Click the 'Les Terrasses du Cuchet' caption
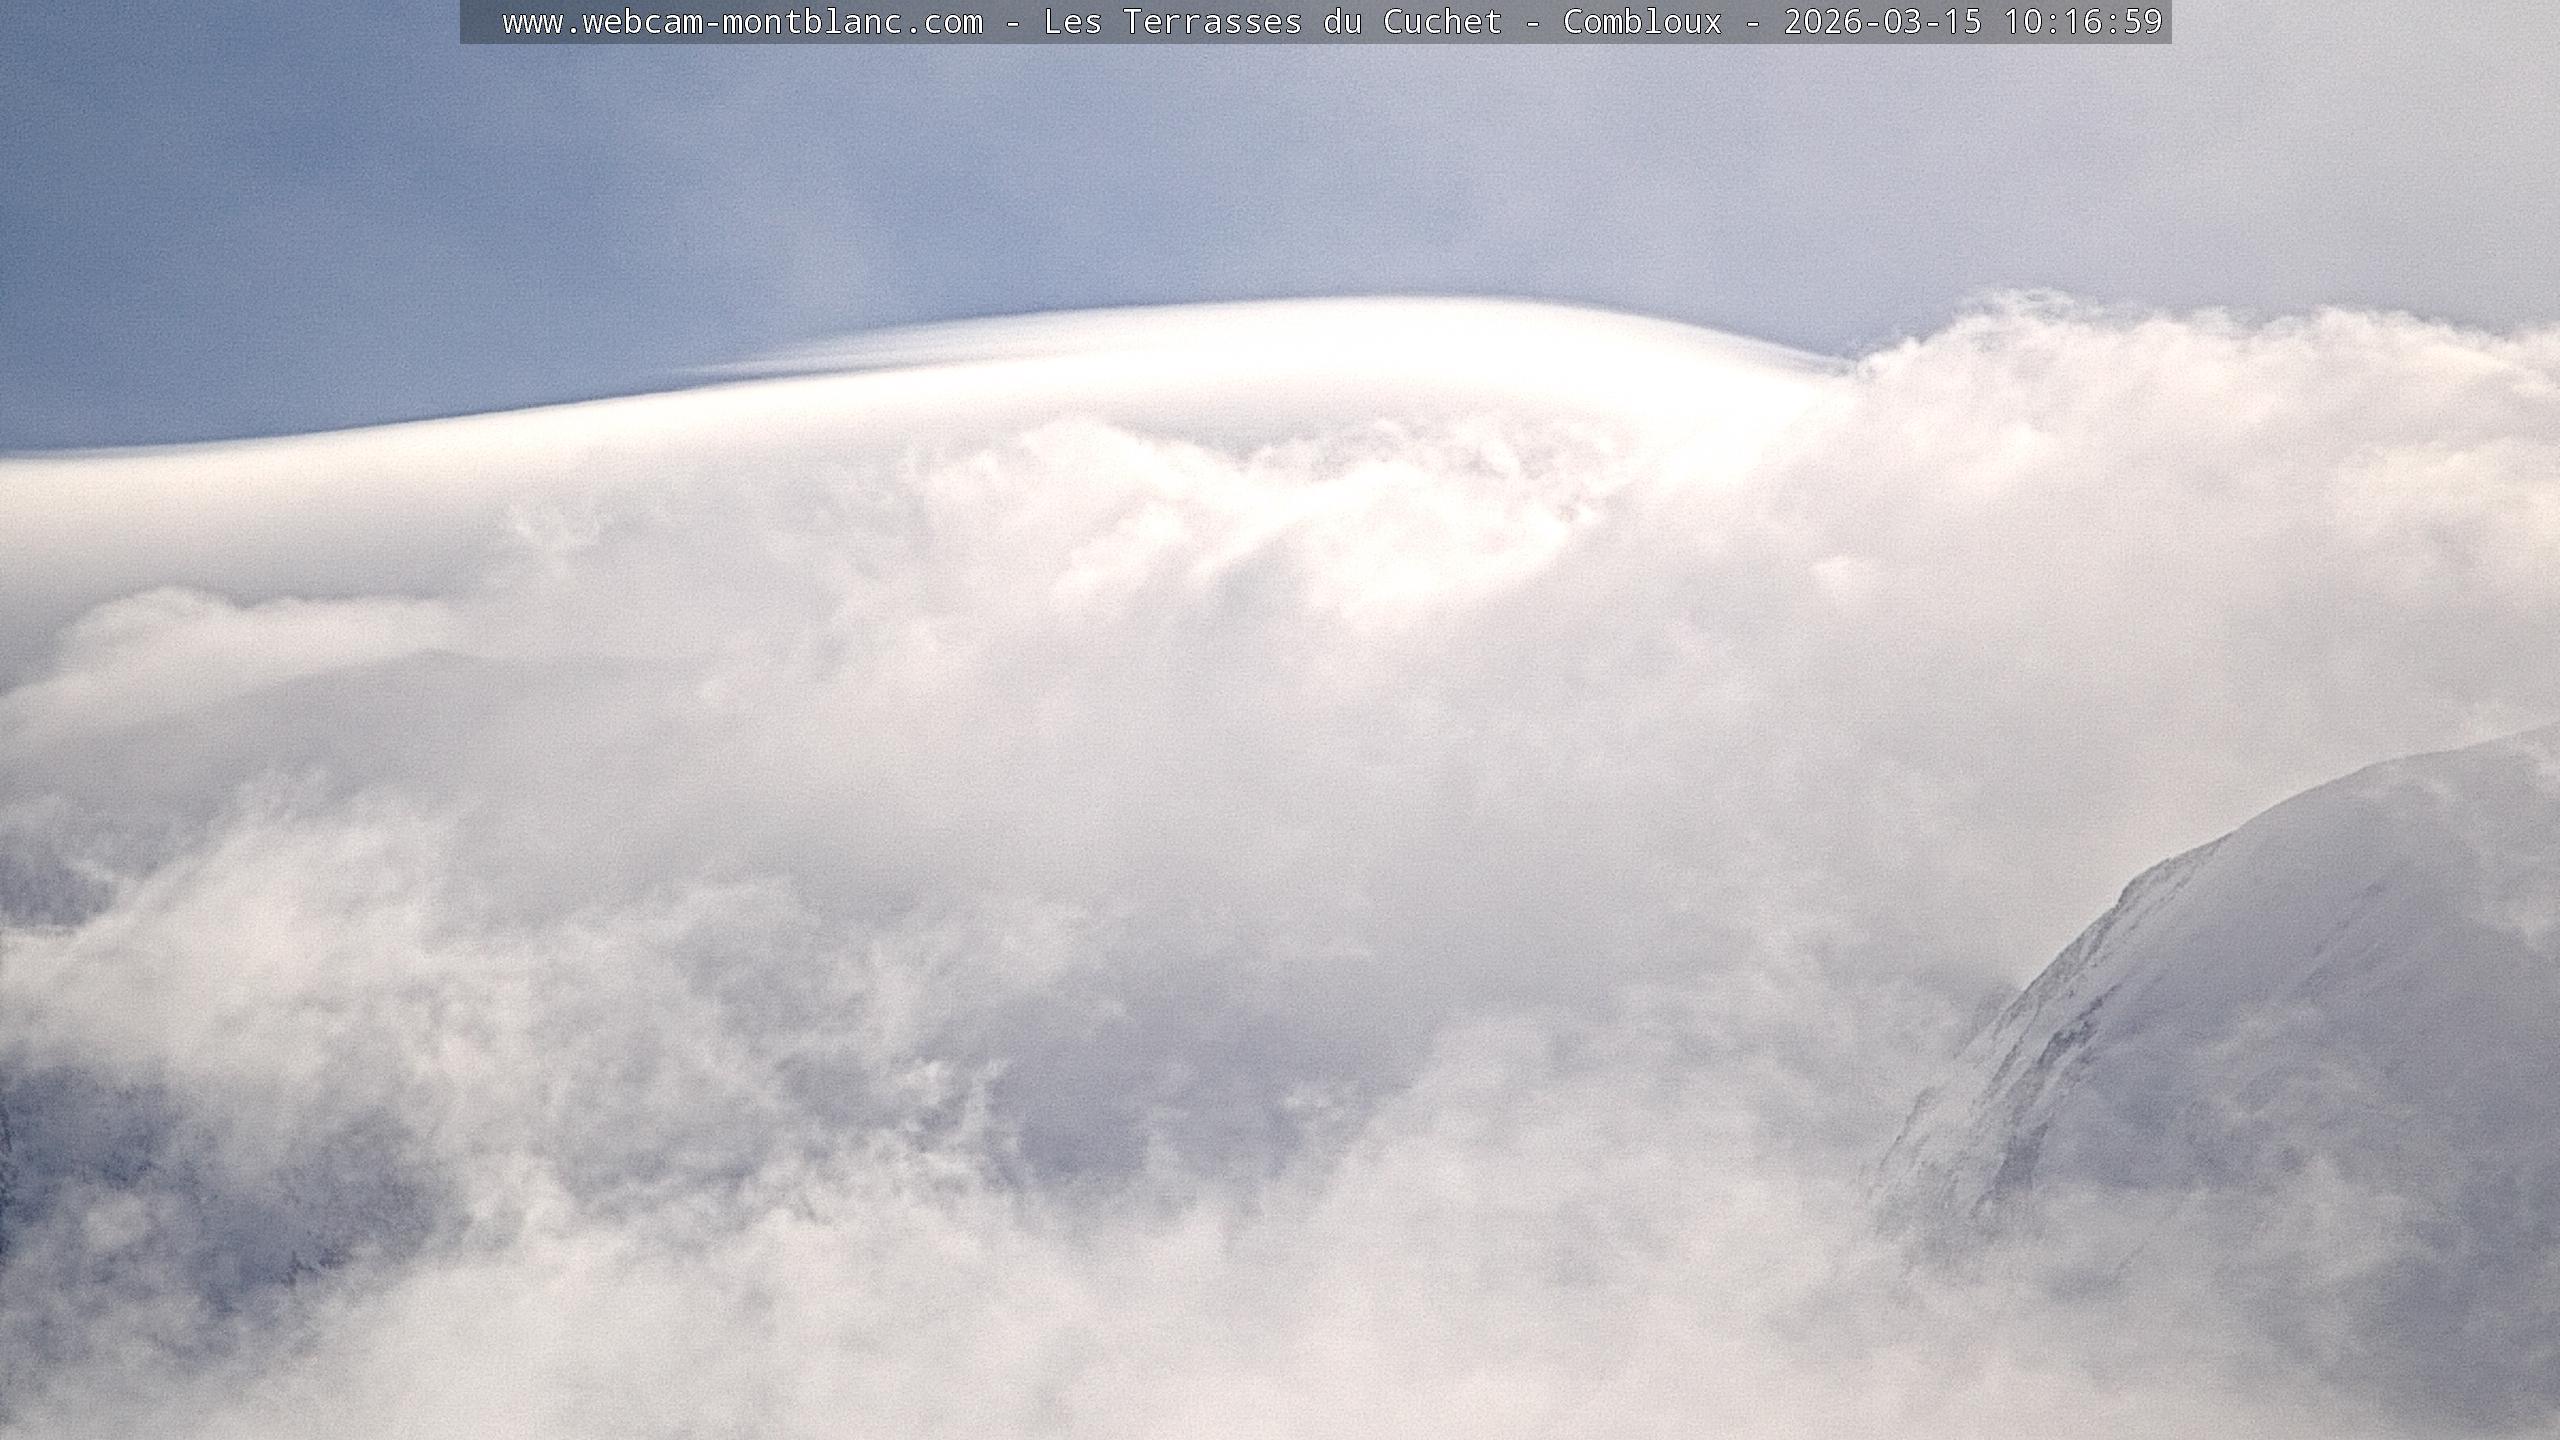This screenshot has width=2560, height=1440. point(1272,22)
